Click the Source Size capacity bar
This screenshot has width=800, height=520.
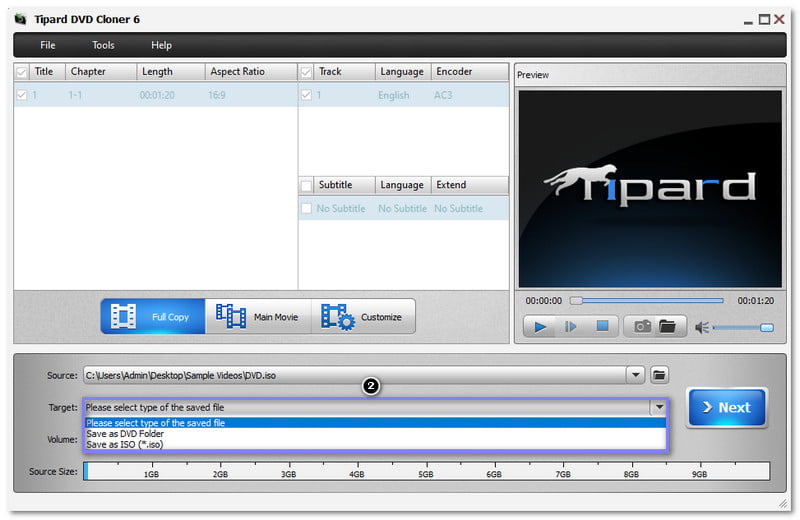[x=427, y=471]
